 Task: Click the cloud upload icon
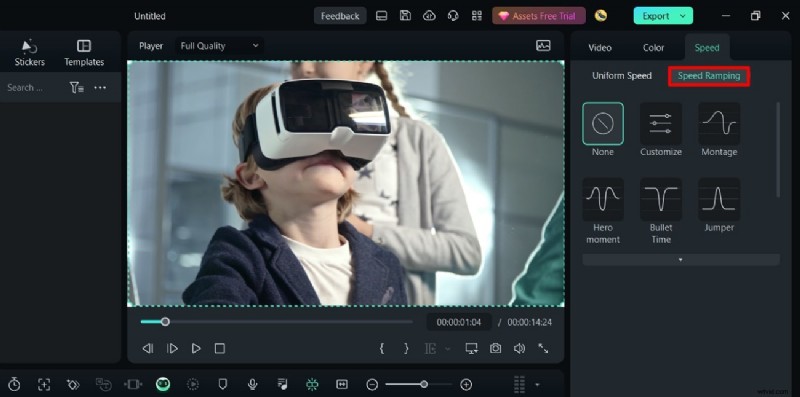(429, 16)
